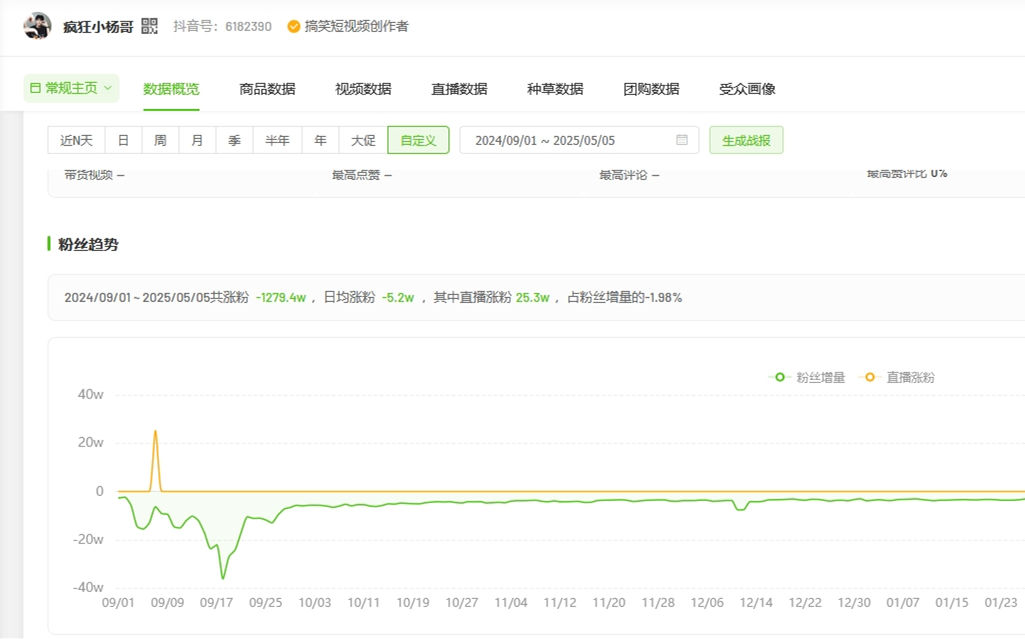Open the calendar icon in date range field
This screenshot has height=639, width=1025.
tap(682, 140)
